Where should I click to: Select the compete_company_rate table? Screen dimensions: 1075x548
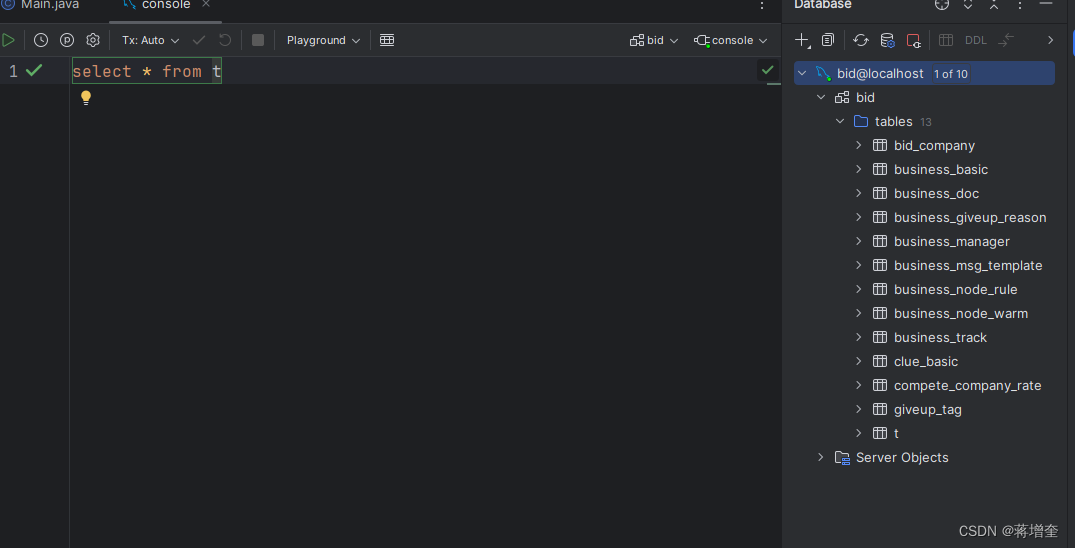point(967,385)
